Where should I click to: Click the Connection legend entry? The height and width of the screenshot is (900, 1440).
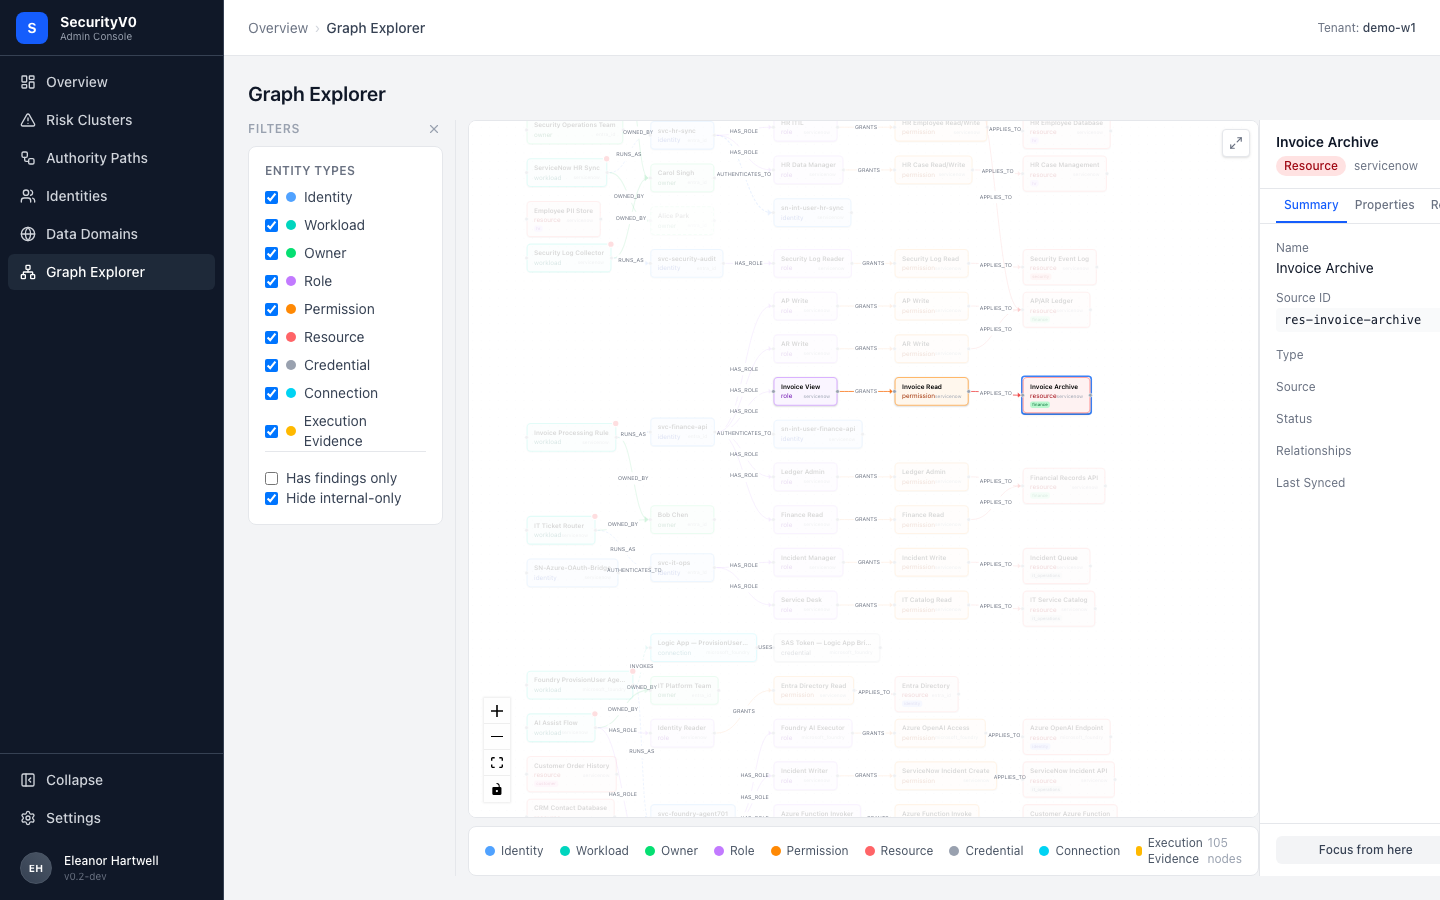coord(1079,851)
